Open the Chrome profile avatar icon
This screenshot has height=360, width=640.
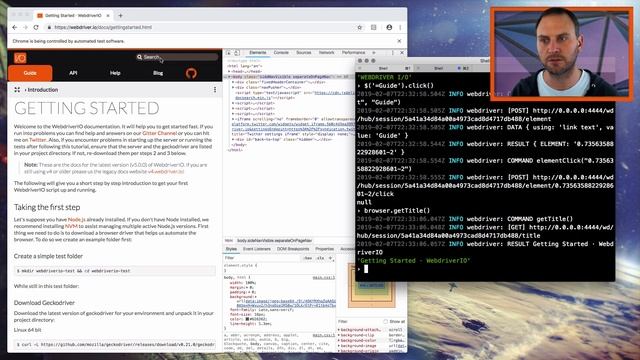(x=389, y=27)
